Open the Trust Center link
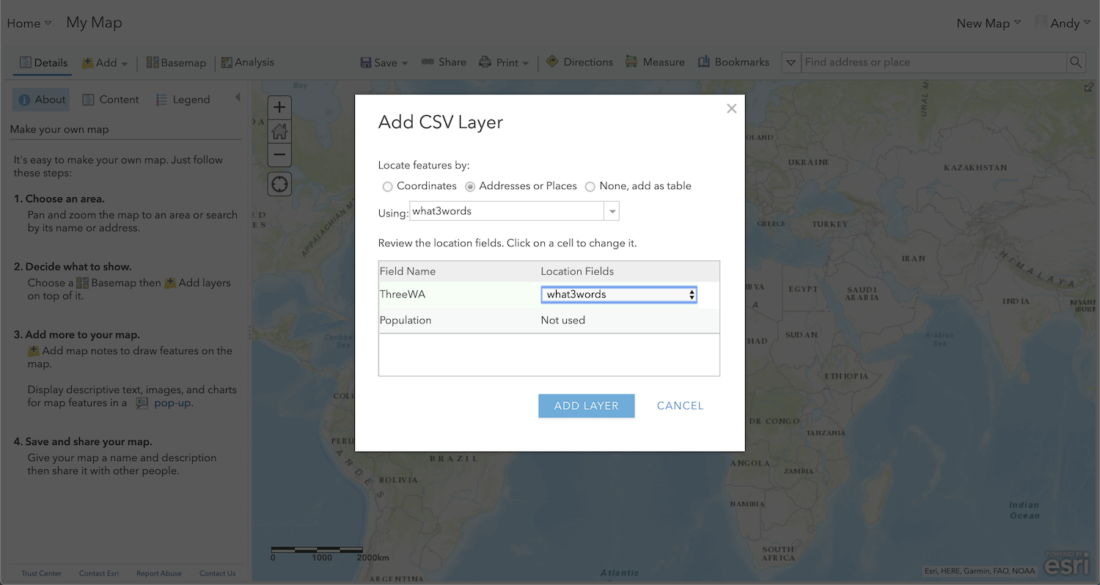This screenshot has height=585, width=1100. [x=41, y=573]
